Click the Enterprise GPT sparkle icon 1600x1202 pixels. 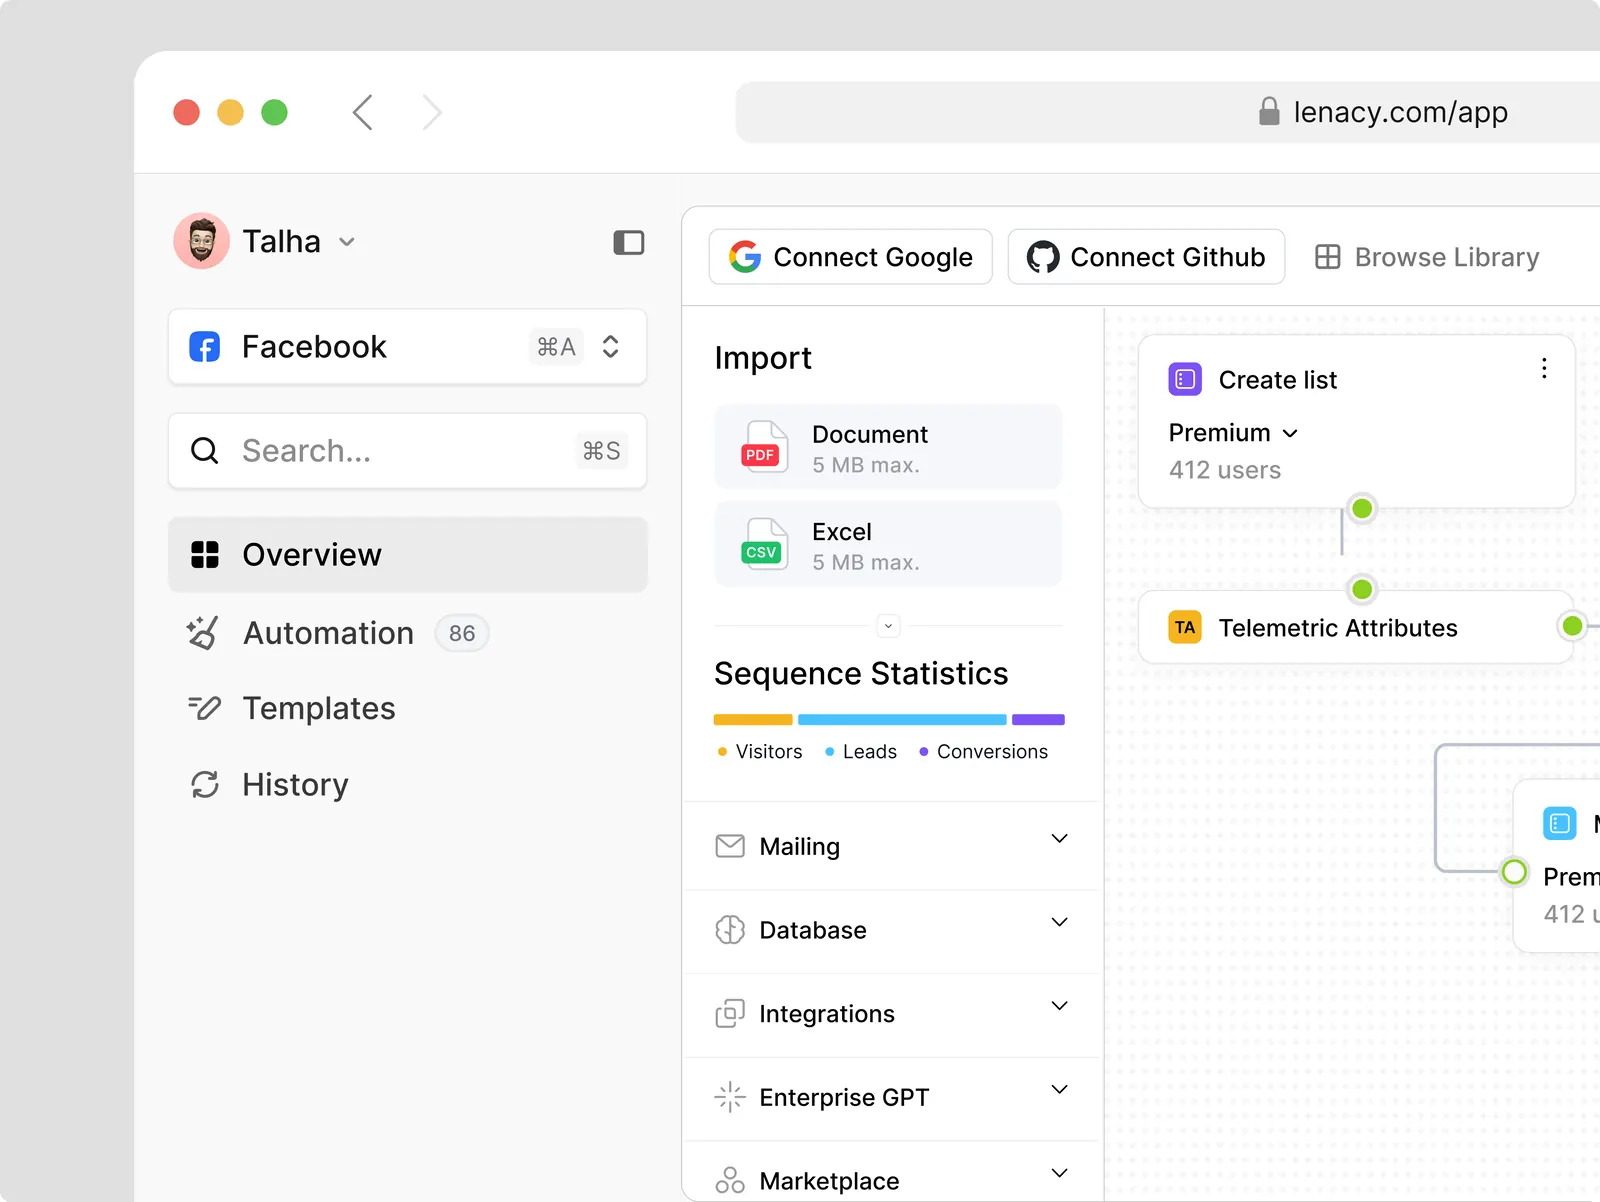730,1097
